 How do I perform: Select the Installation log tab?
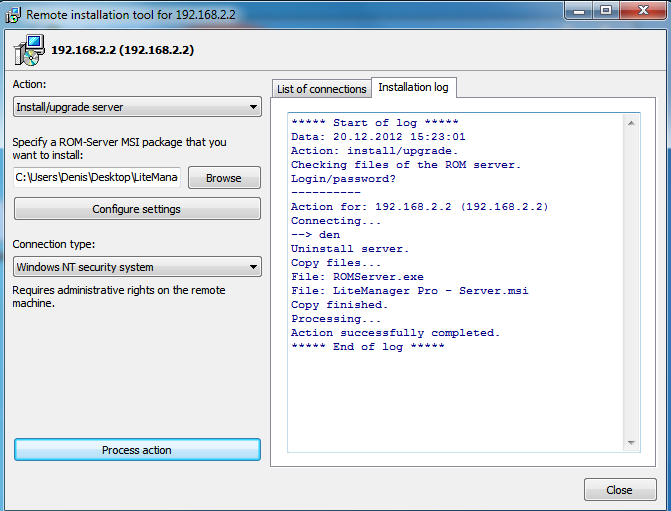[x=413, y=87]
